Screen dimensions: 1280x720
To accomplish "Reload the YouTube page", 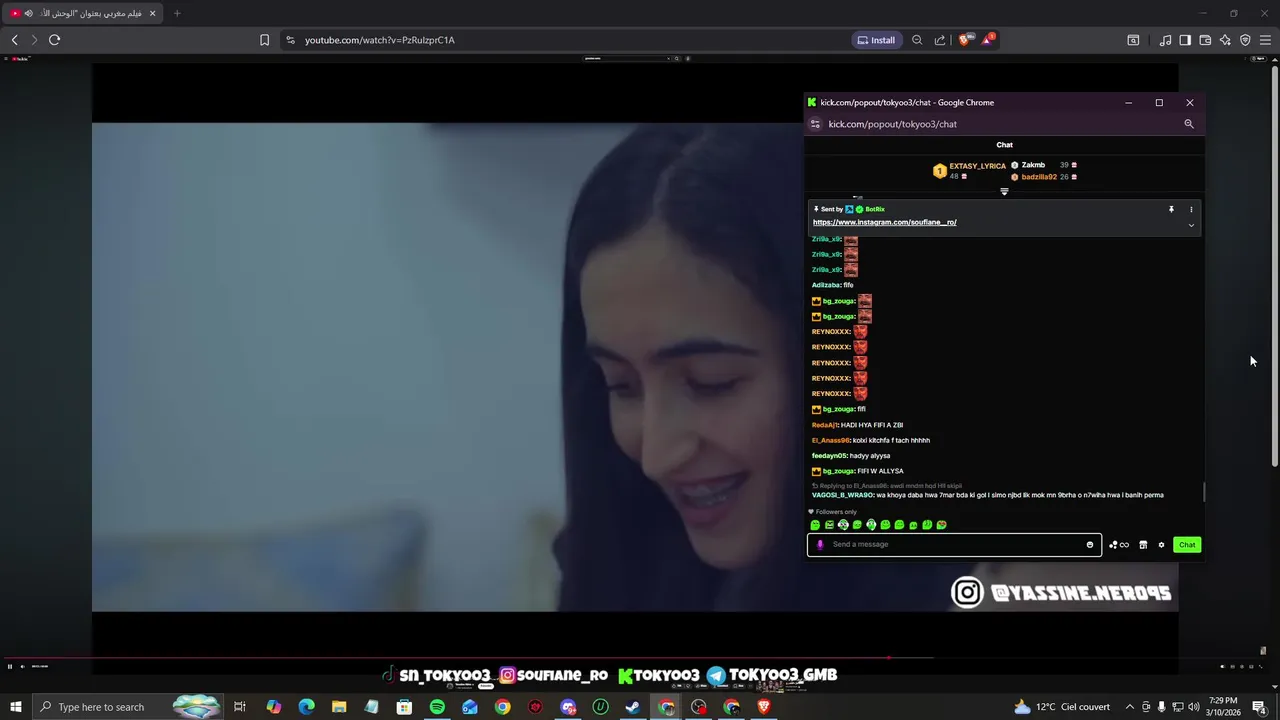I will click(x=54, y=40).
